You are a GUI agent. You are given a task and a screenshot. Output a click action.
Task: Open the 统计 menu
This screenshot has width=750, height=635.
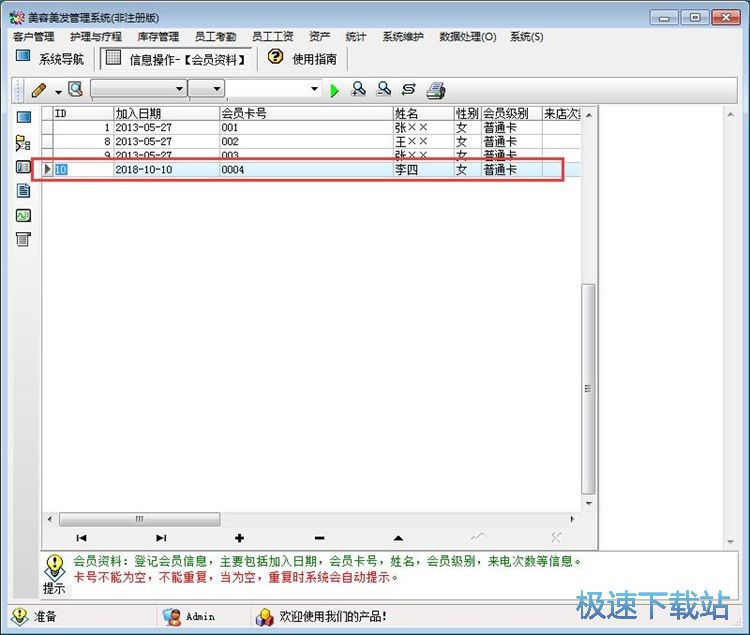point(356,36)
